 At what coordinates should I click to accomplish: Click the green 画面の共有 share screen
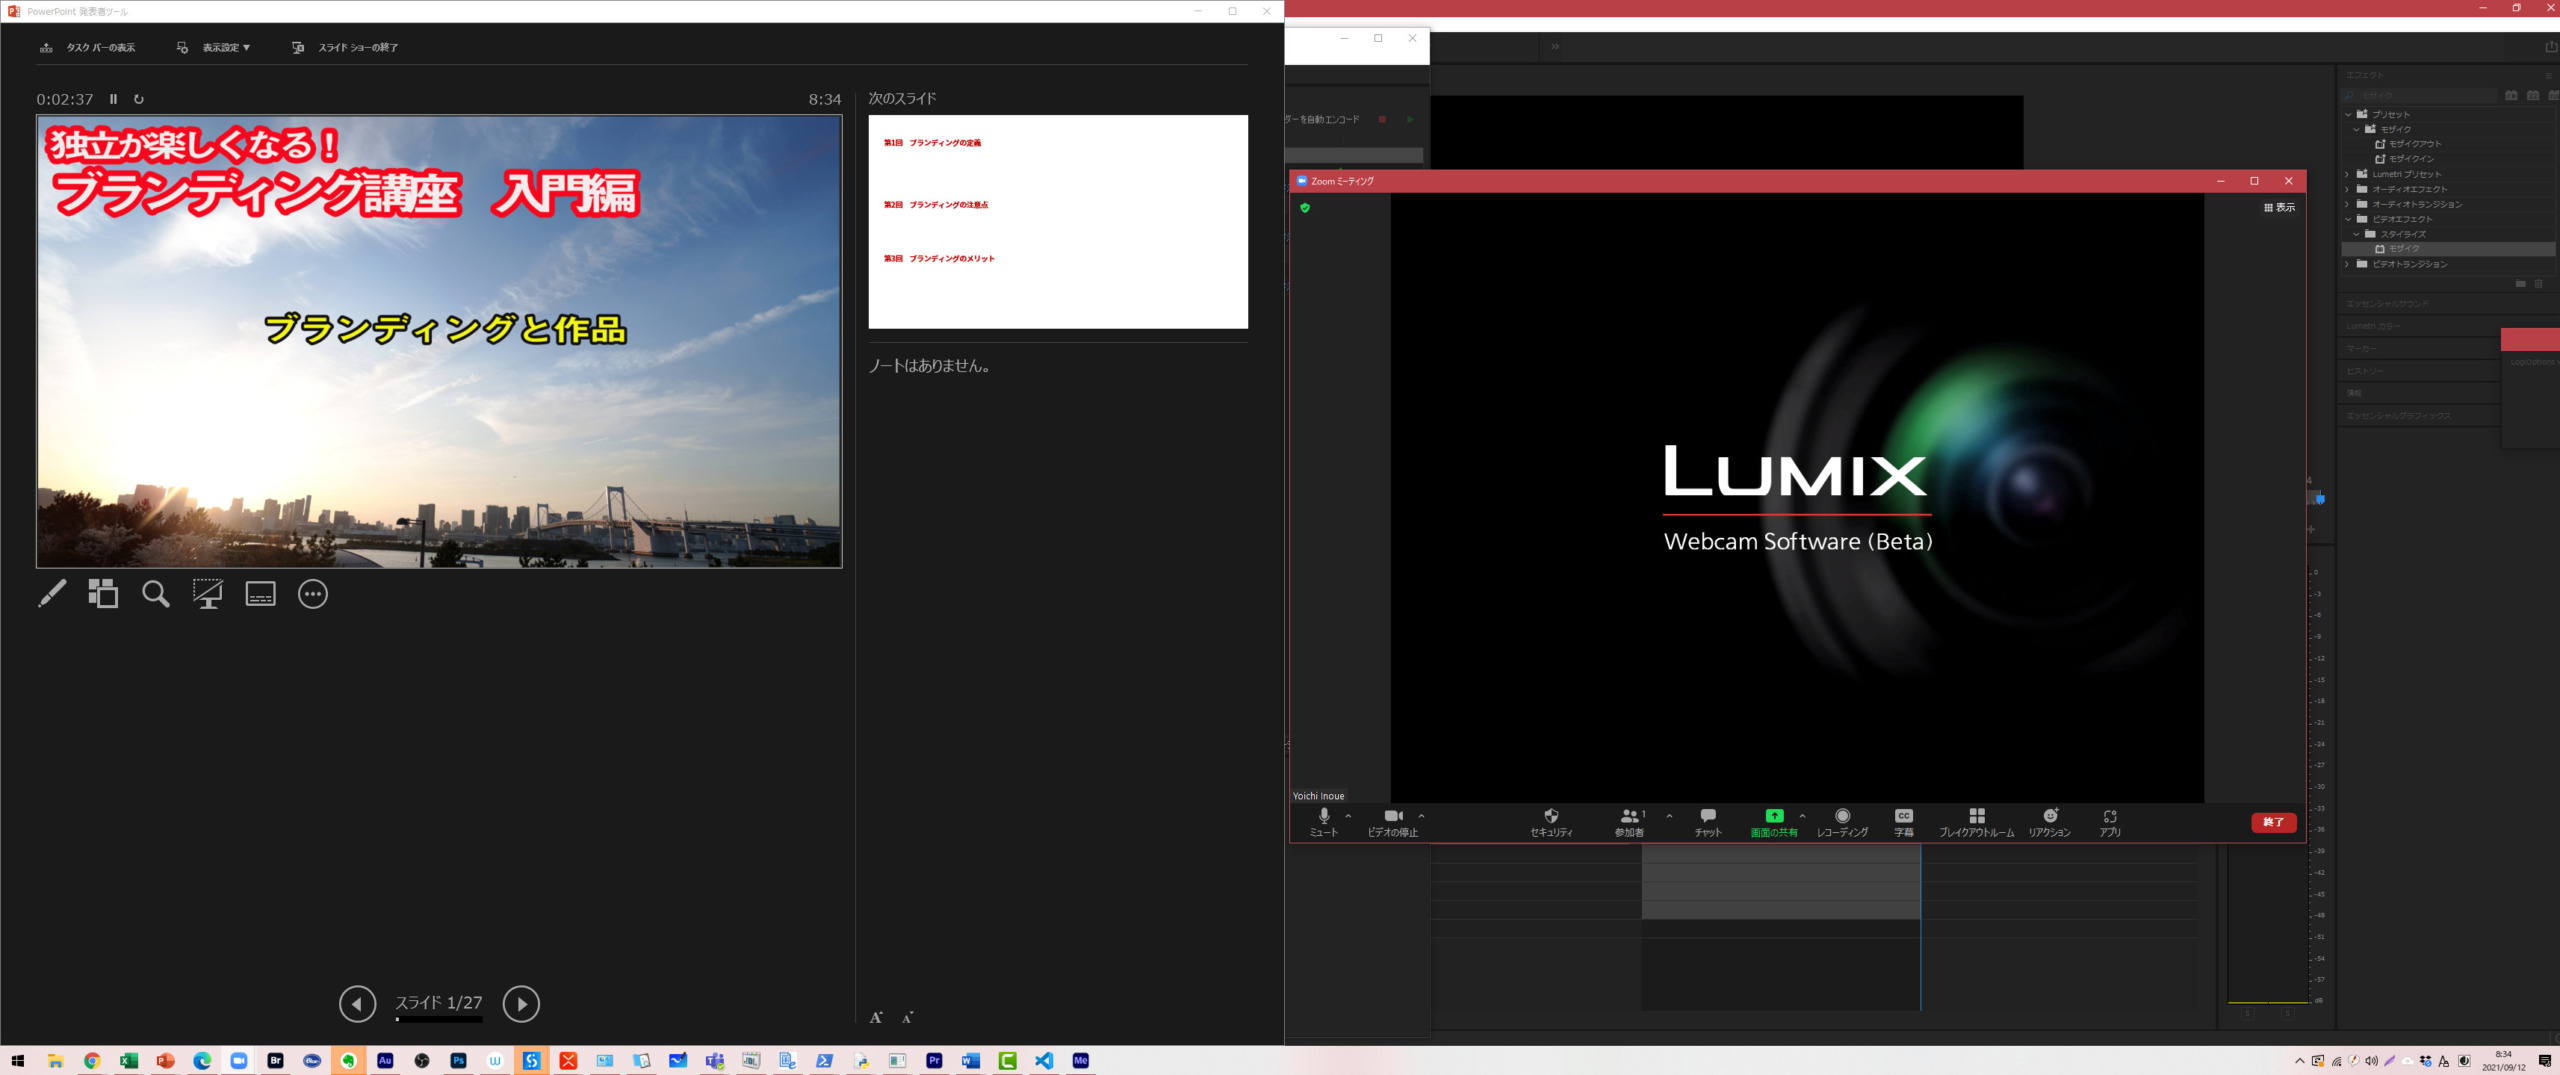point(1774,822)
